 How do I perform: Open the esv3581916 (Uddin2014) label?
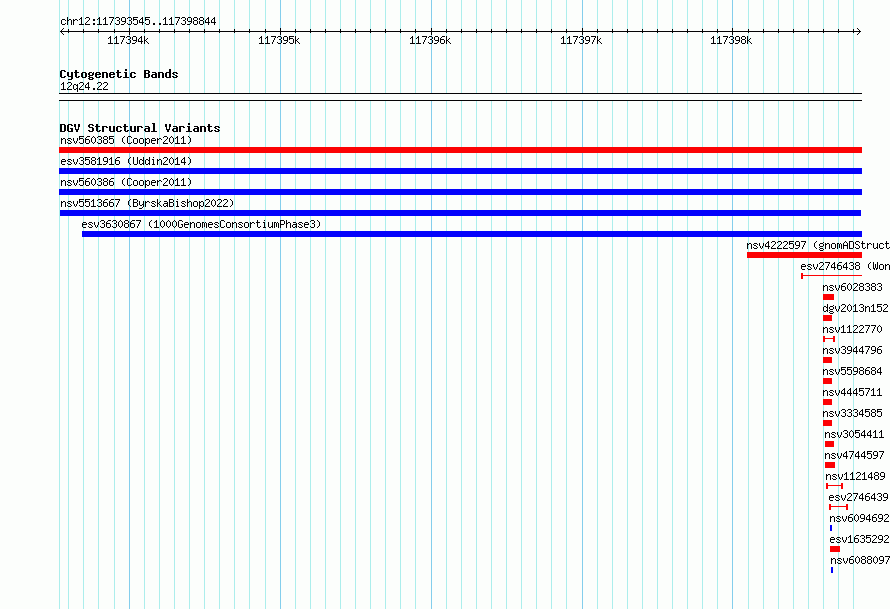(126, 161)
